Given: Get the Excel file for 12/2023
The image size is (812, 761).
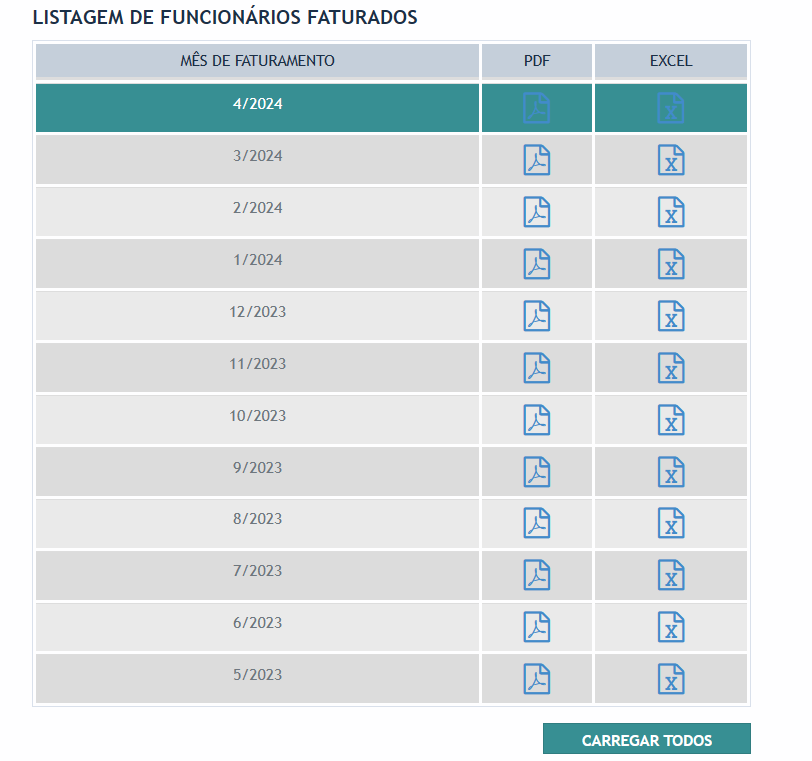Looking at the screenshot, I should coord(671,316).
